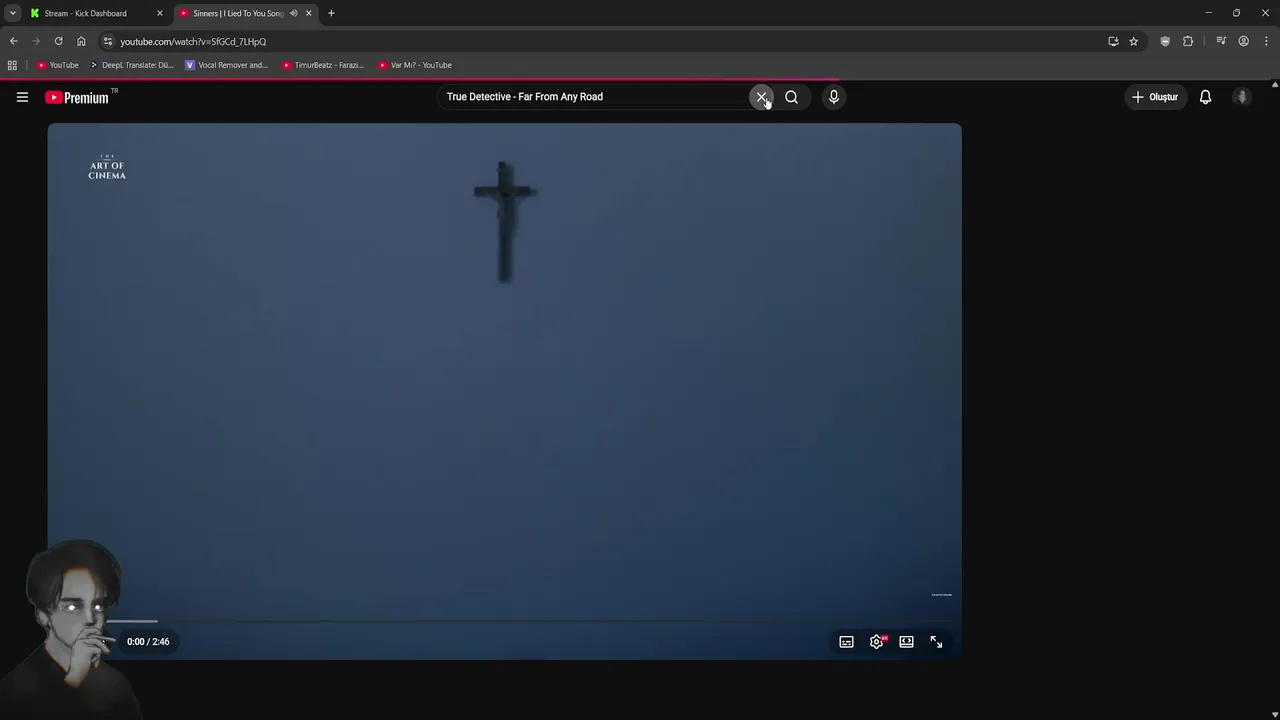Expand the tab search dropdown arrow
Image resolution: width=1280 pixels, height=720 pixels.
12,13
